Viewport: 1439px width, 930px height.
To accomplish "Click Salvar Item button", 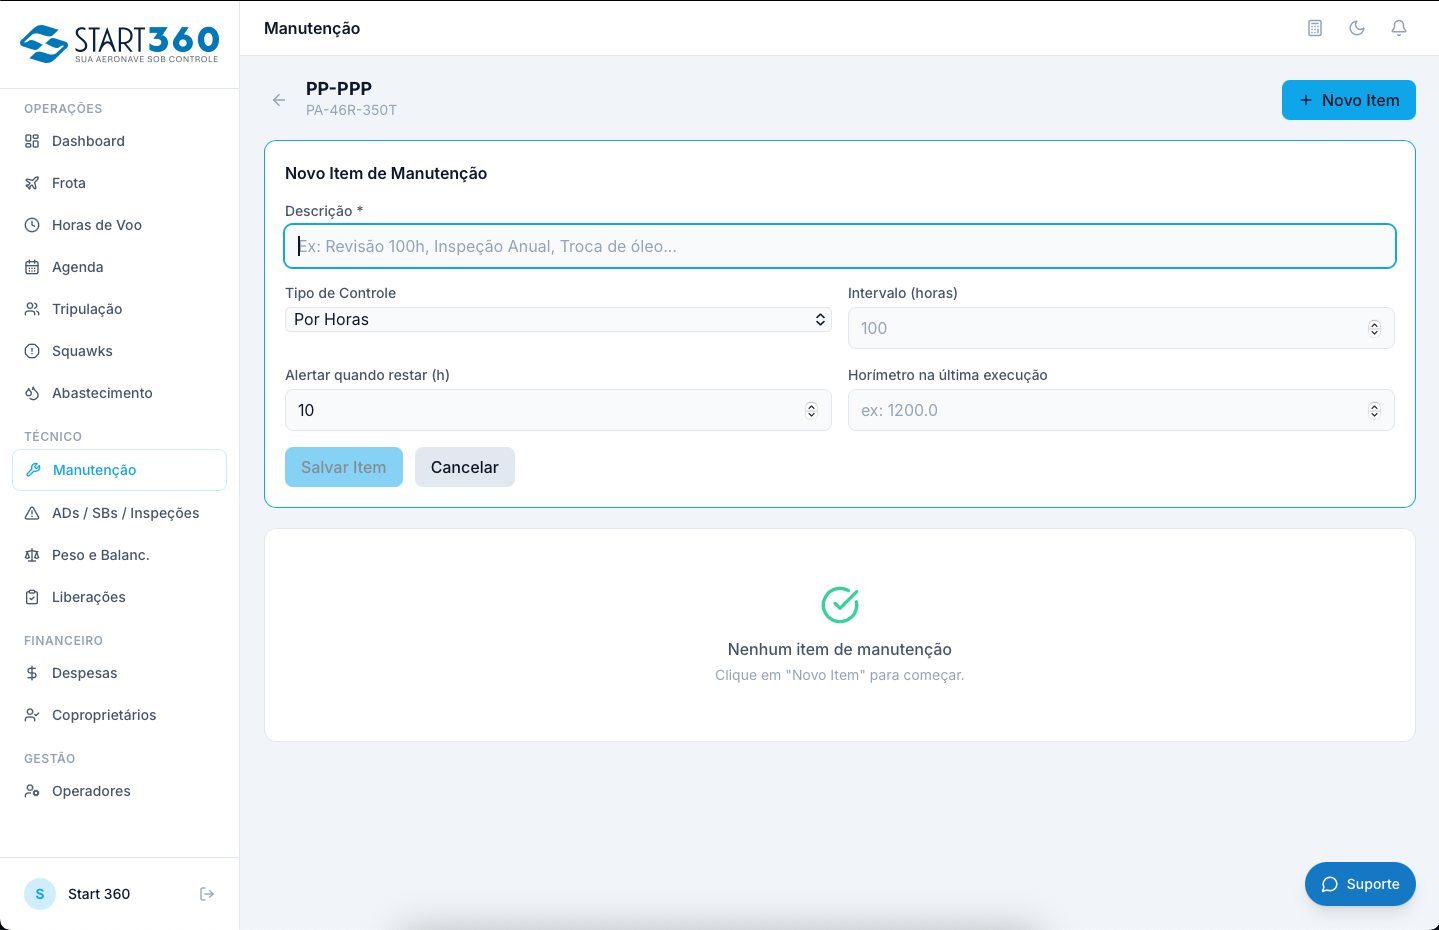I will point(344,467).
